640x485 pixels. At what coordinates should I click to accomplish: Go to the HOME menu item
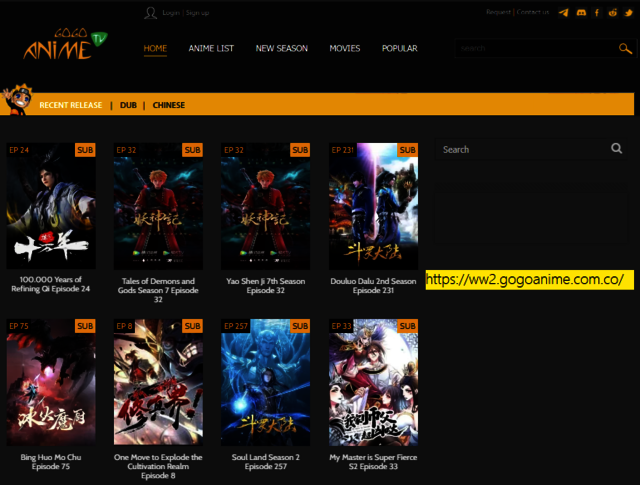[x=155, y=48]
